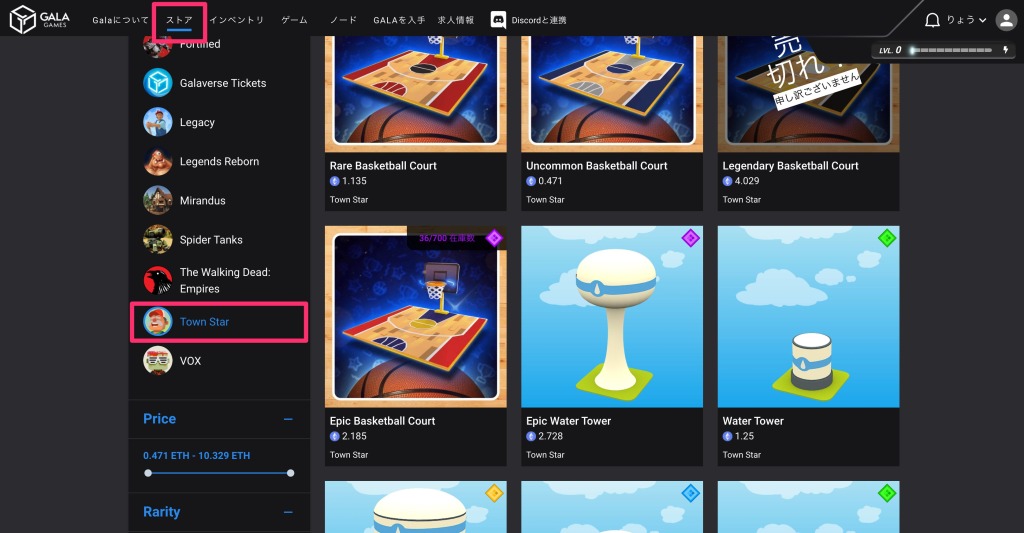Click the Fortified category icon
Screen dimensions: 1024x533
tap(157, 46)
